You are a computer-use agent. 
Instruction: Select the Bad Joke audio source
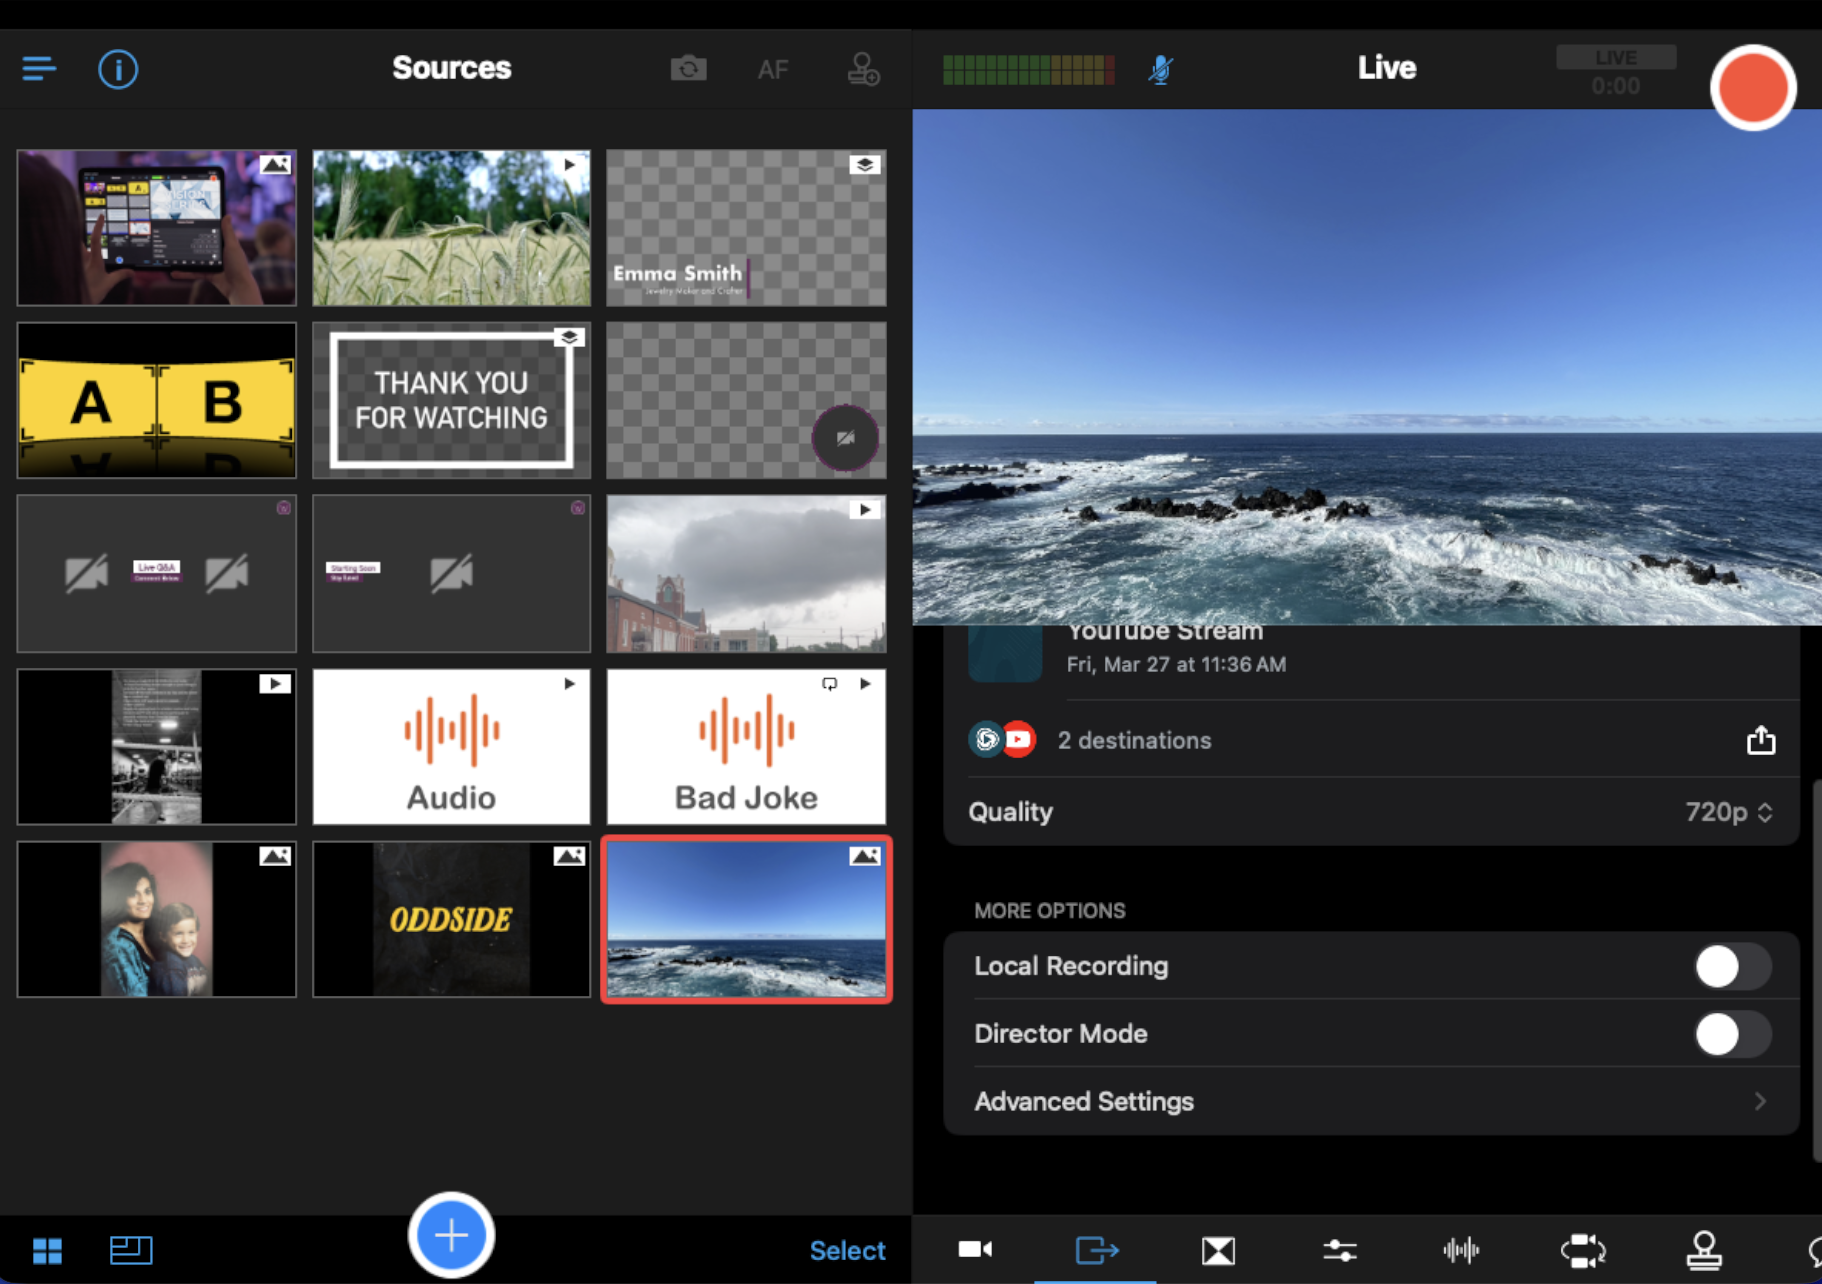pos(746,746)
